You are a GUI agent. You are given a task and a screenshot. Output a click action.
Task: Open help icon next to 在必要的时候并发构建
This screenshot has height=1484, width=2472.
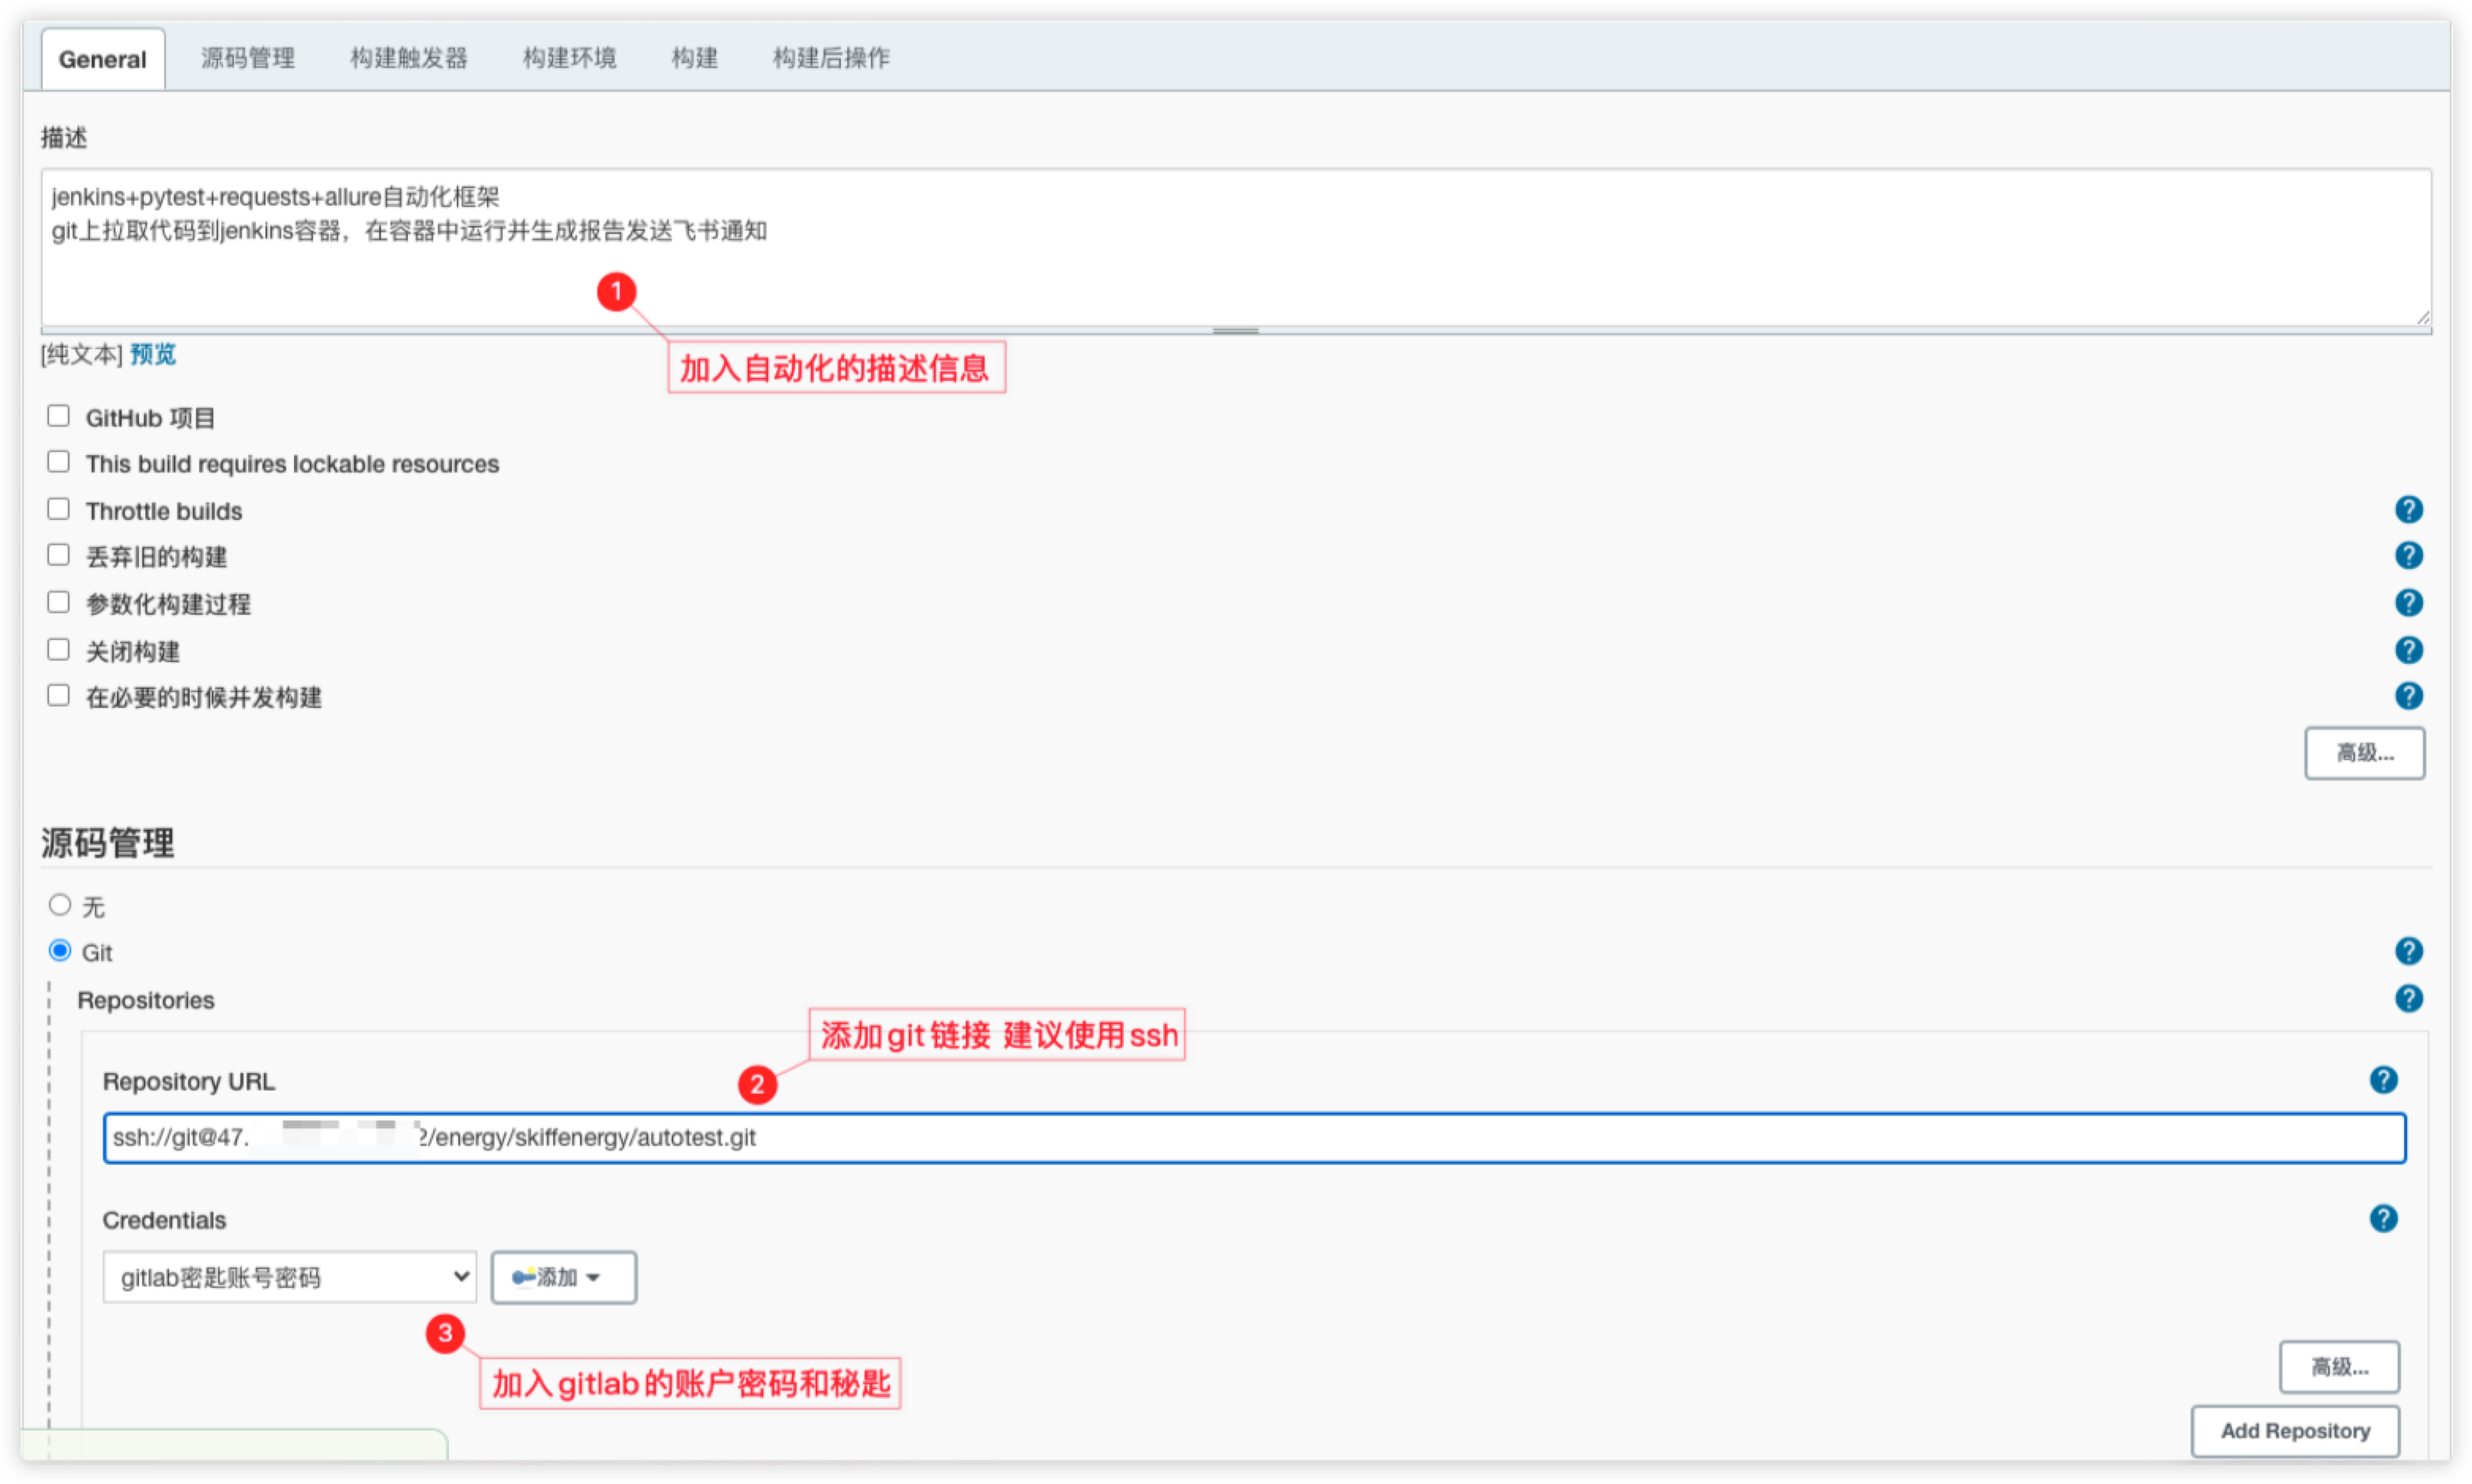(2408, 695)
